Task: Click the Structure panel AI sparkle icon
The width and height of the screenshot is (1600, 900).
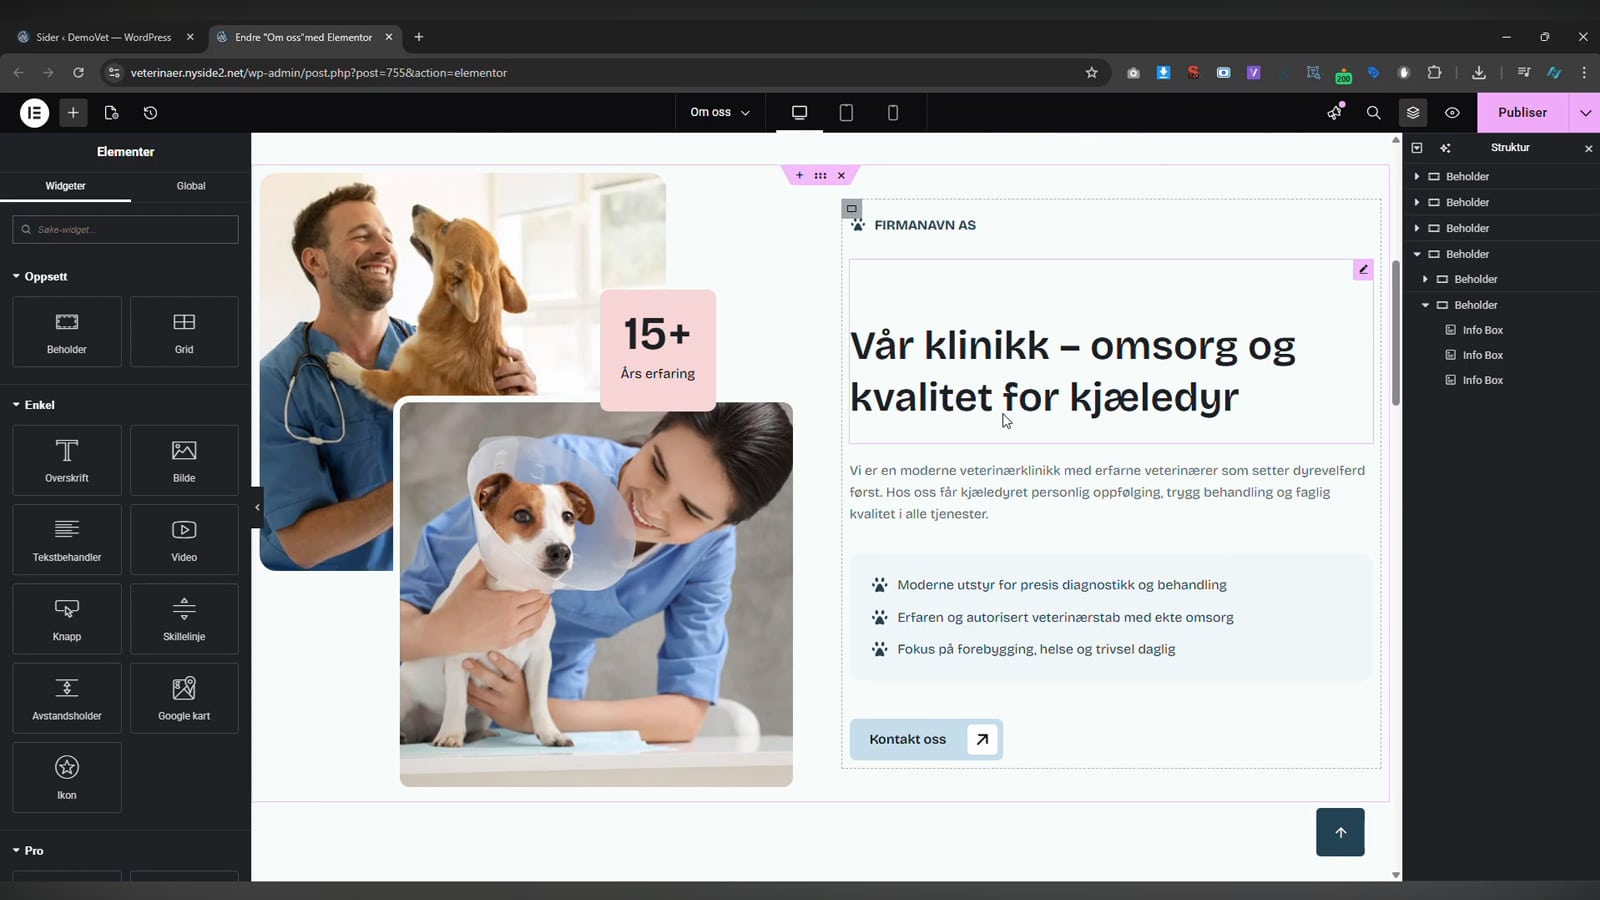Action: coord(1445,148)
